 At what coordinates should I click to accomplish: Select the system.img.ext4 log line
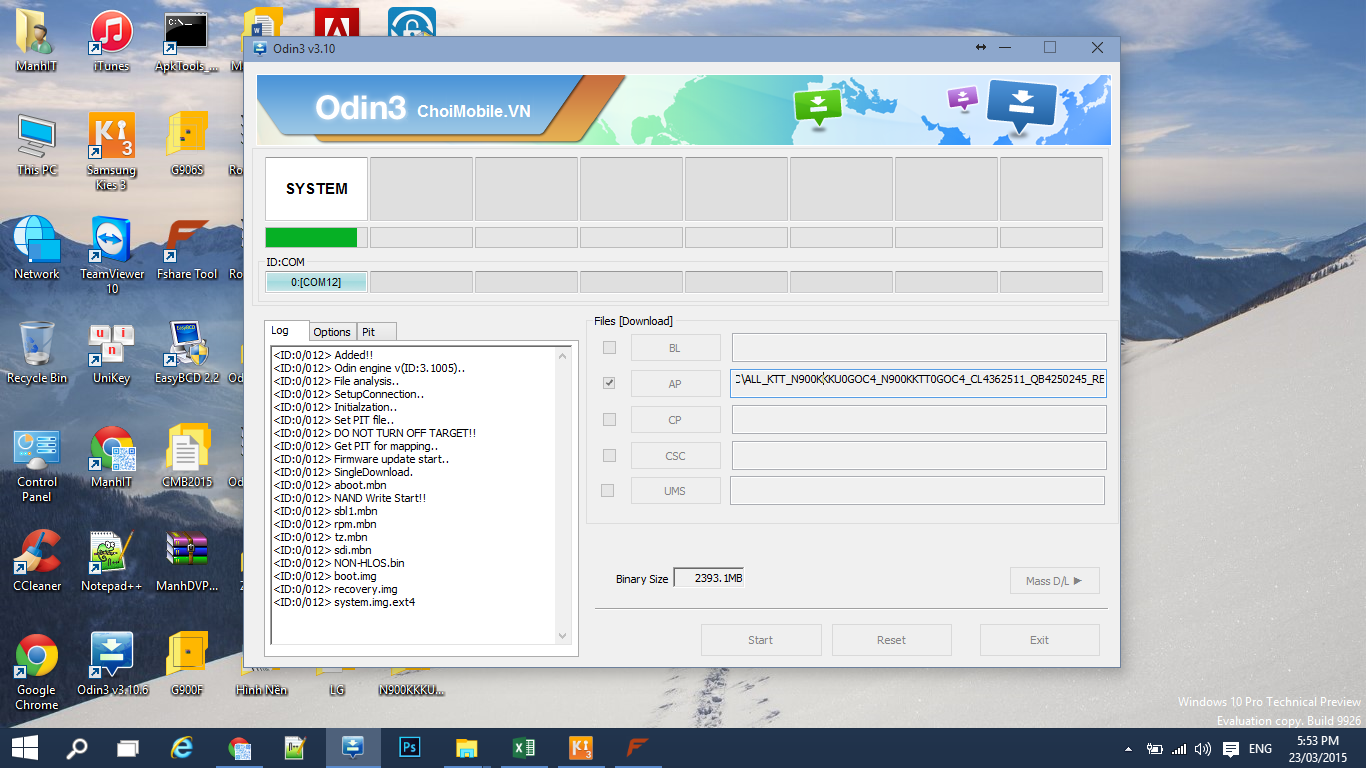pyautogui.click(x=344, y=602)
